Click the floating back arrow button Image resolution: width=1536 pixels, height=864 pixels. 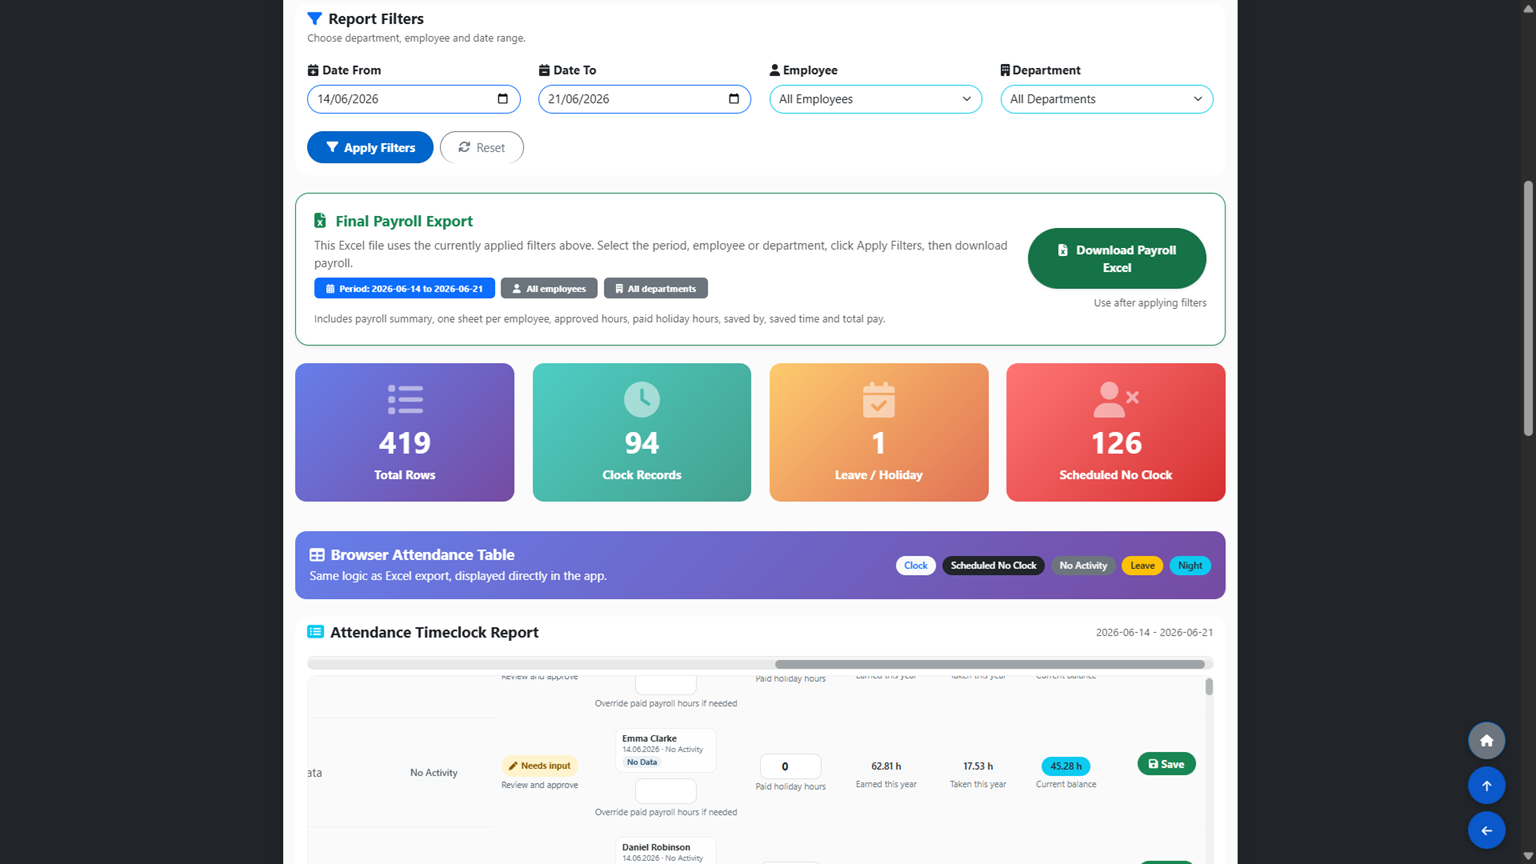coord(1487,831)
